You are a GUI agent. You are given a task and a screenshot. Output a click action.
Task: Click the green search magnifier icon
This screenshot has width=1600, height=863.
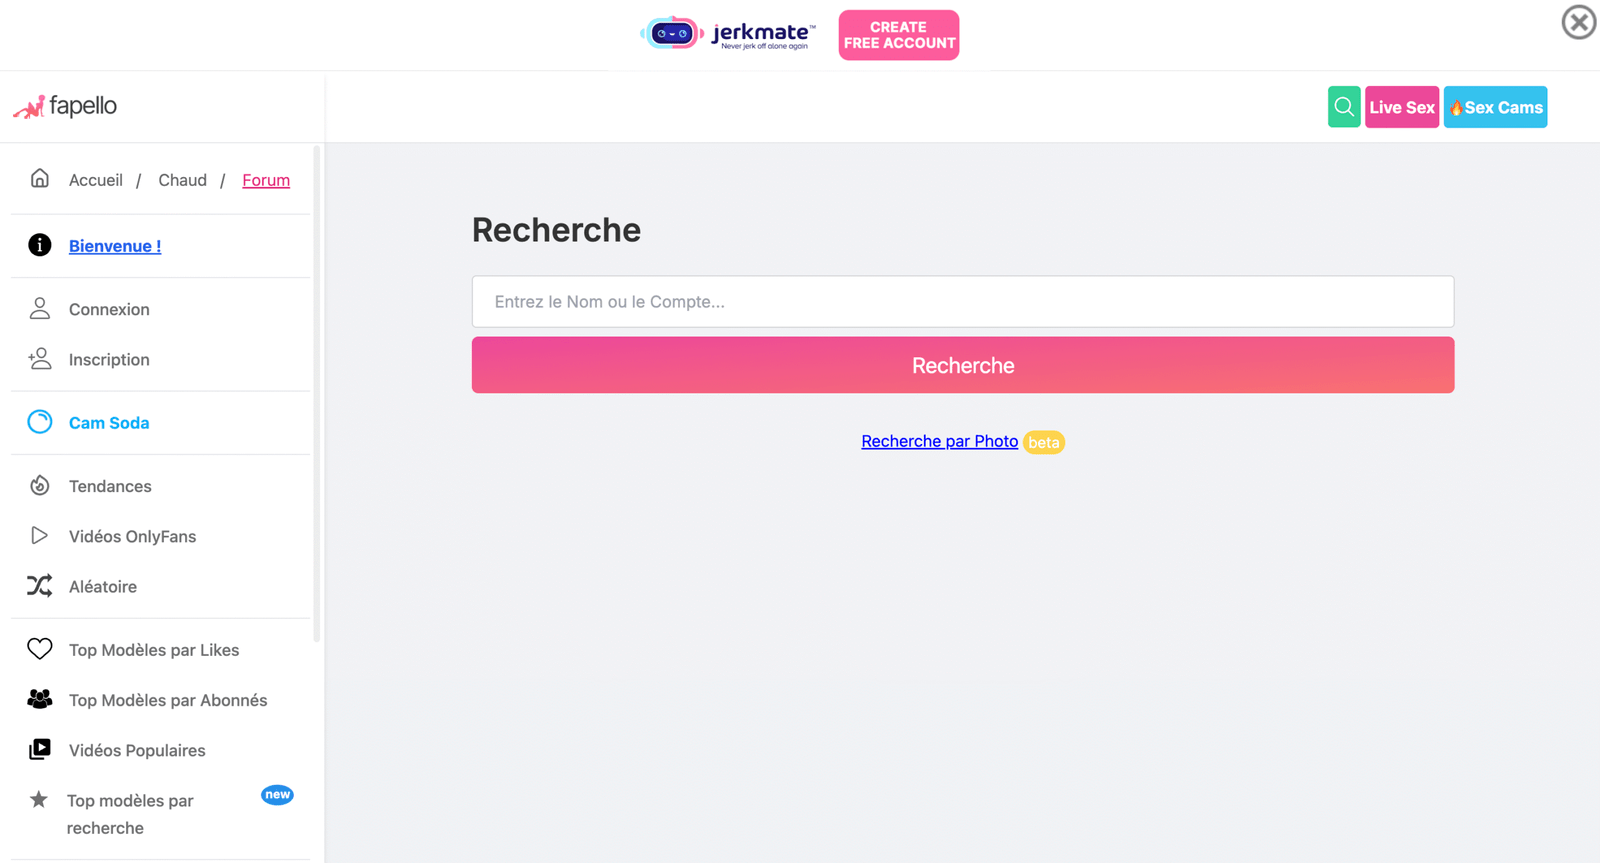[1343, 107]
